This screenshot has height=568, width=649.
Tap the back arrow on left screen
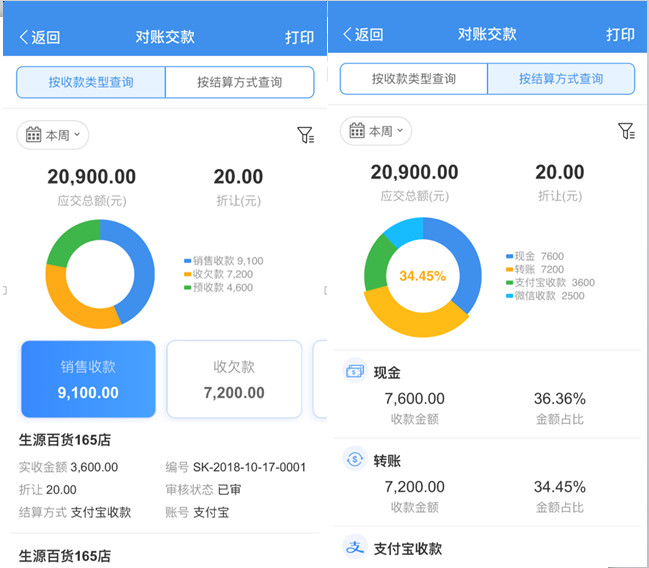tap(24, 38)
